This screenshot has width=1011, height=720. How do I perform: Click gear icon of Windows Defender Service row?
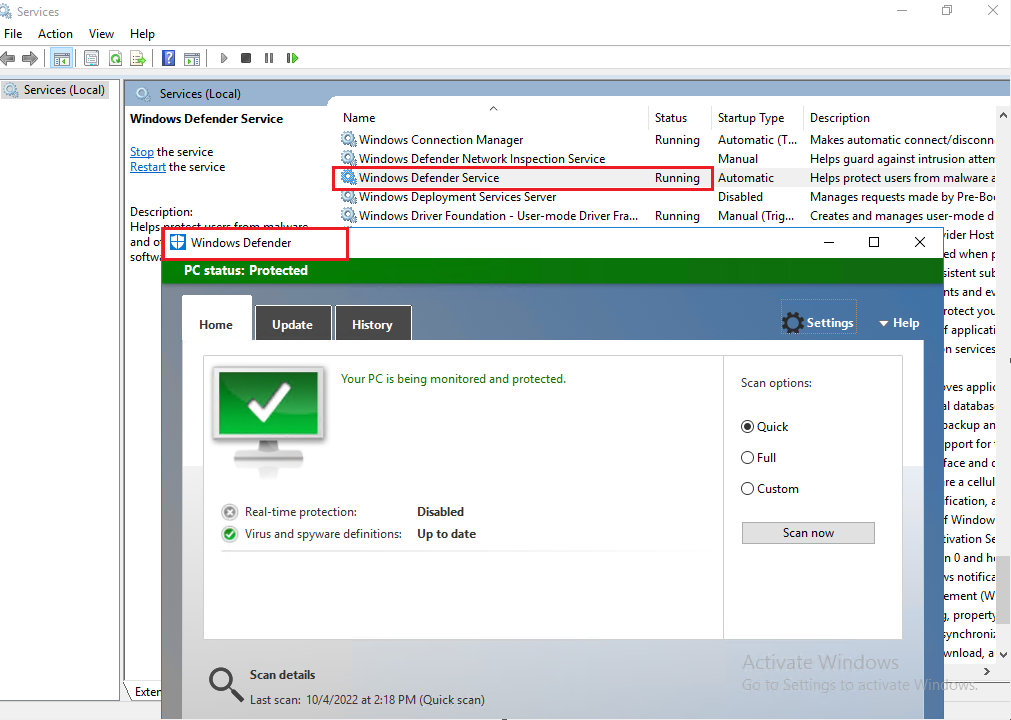349,177
